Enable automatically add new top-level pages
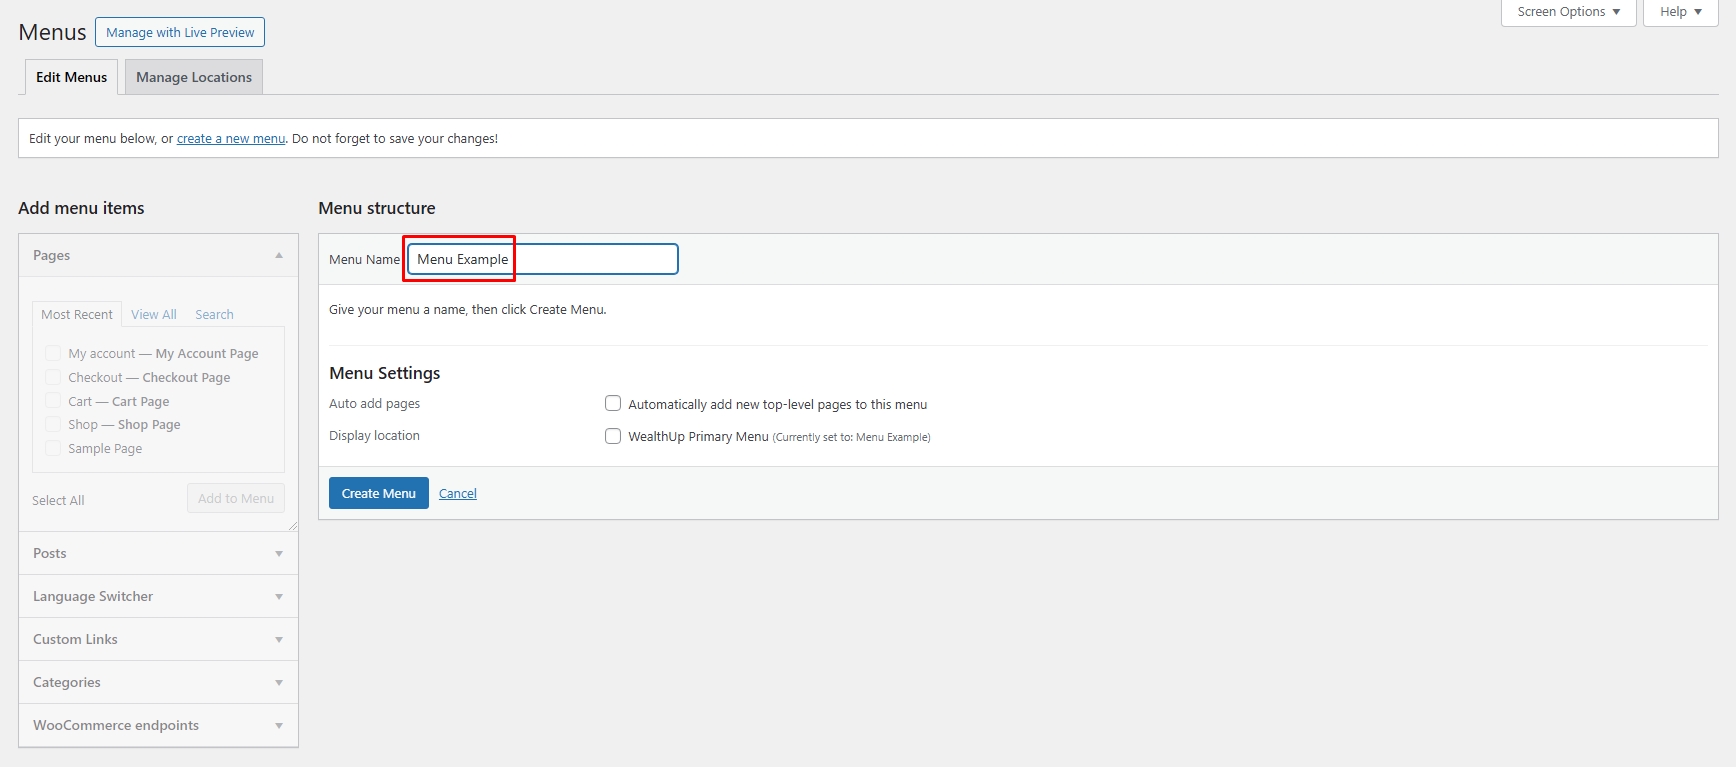Screen dimensions: 1736x767 (x=613, y=404)
